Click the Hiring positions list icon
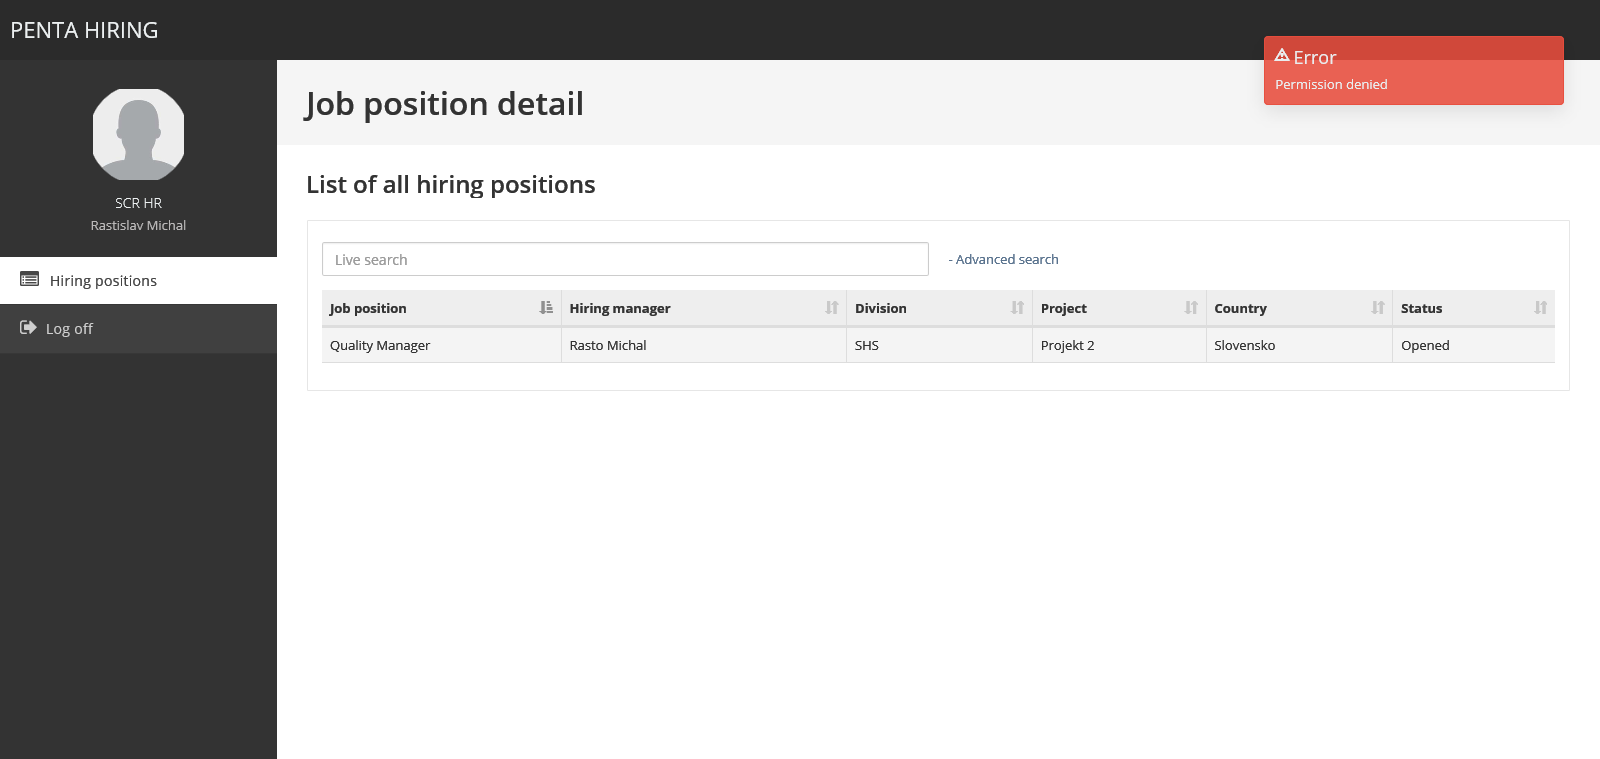 point(30,280)
